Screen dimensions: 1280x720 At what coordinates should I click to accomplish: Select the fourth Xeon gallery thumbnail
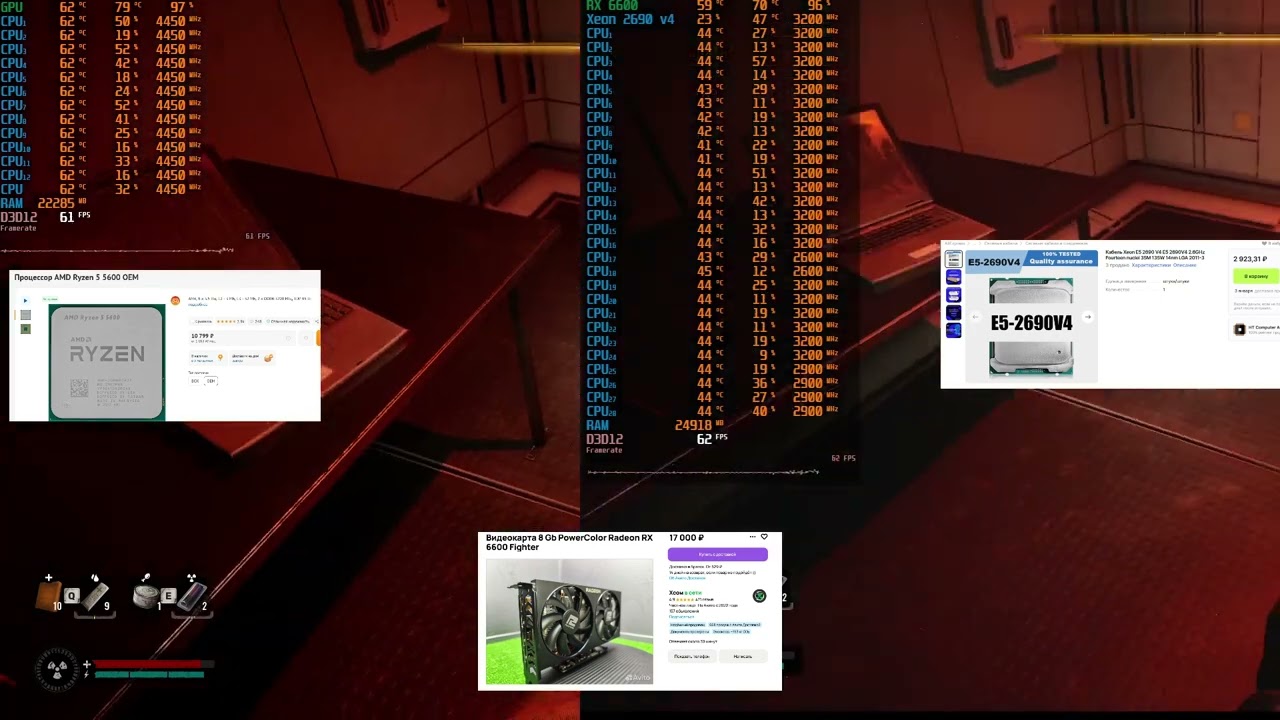953,313
